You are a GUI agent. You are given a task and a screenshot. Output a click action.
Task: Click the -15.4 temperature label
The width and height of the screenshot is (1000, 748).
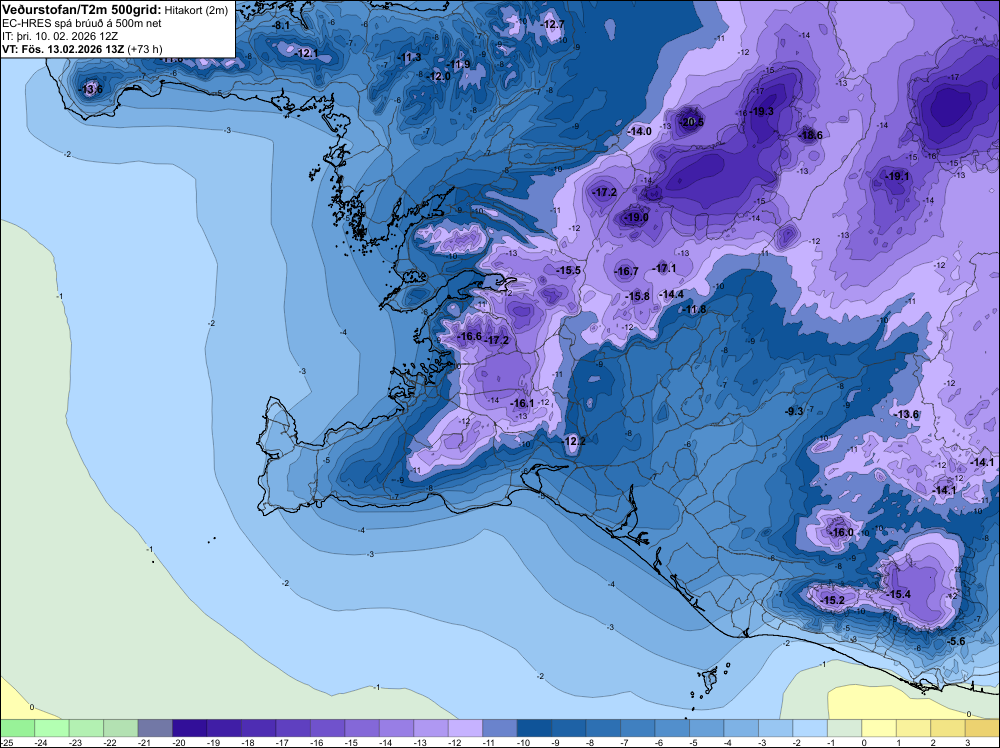(x=898, y=594)
